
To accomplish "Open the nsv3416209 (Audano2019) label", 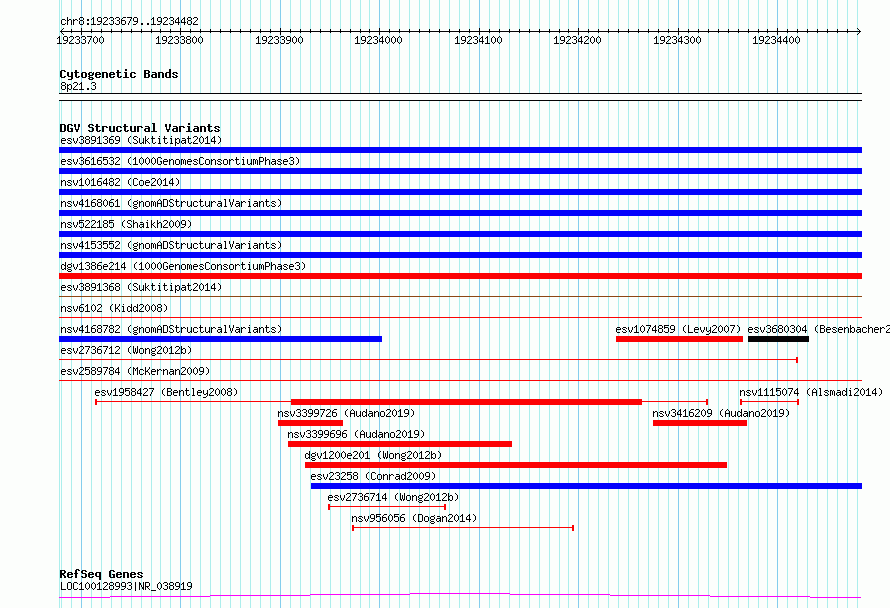I will (x=721, y=413).
